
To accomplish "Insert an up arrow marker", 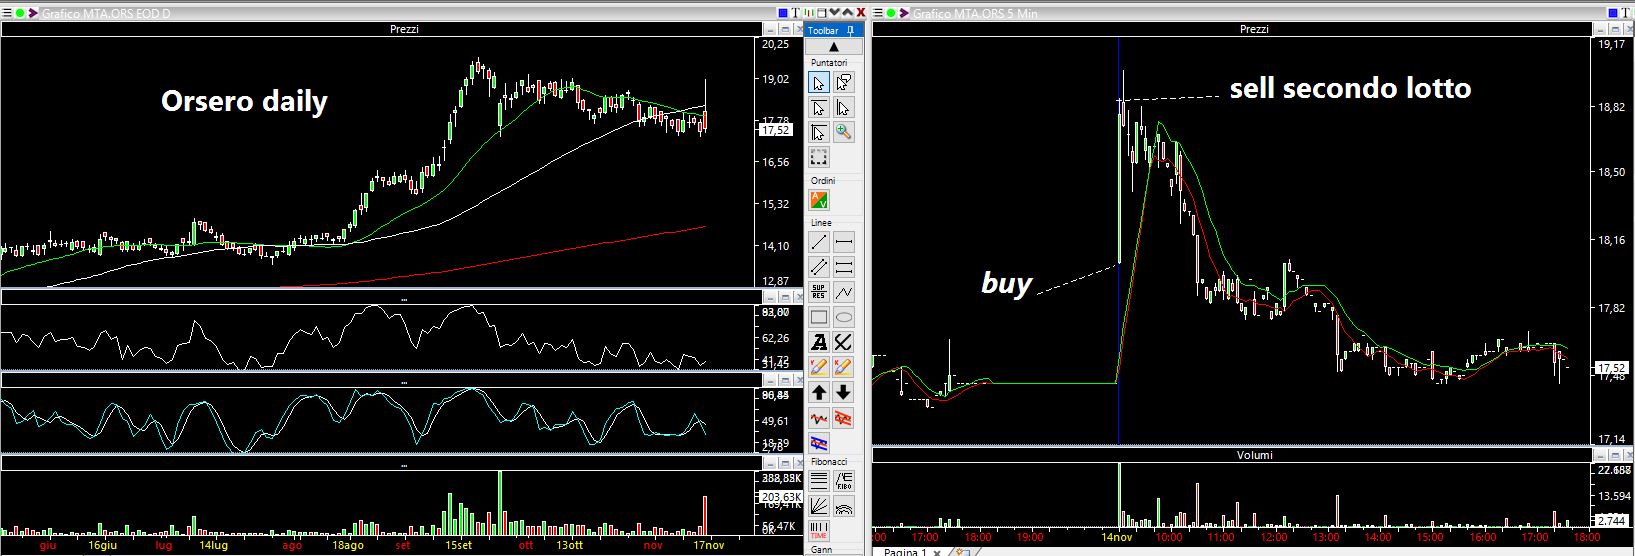I will [819, 393].
